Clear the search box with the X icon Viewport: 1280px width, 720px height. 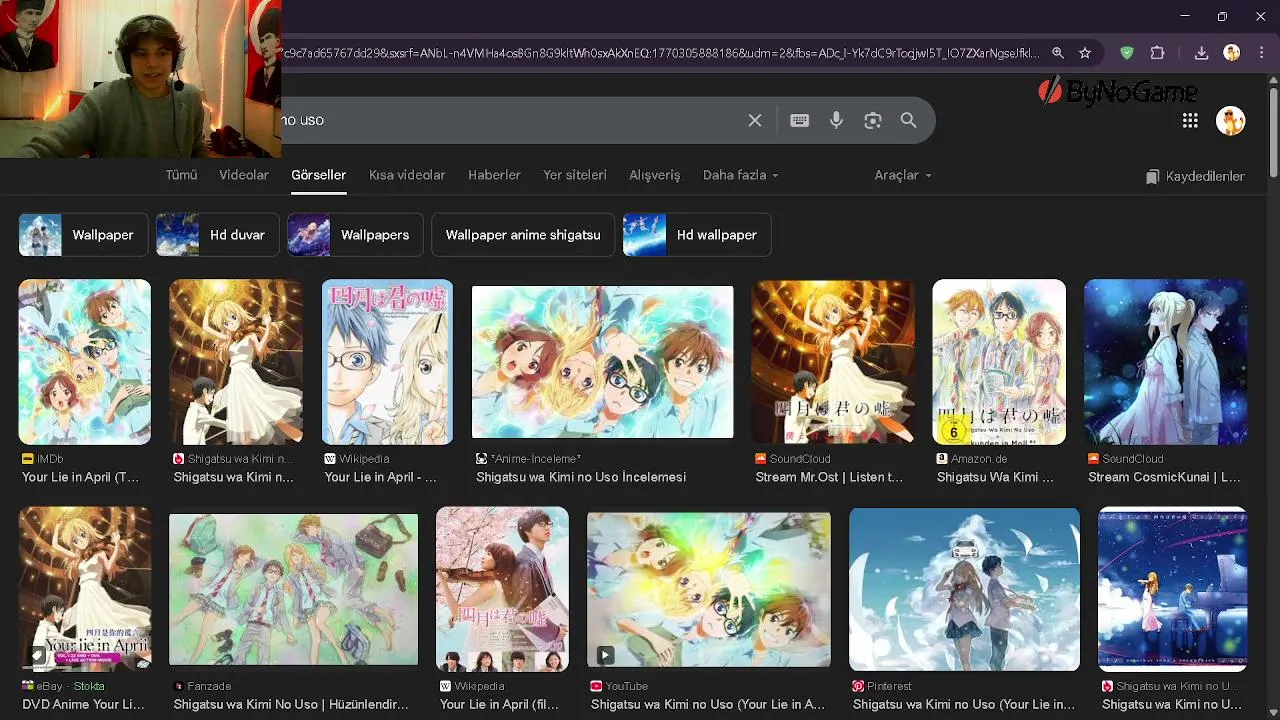[x=755, y=120]
